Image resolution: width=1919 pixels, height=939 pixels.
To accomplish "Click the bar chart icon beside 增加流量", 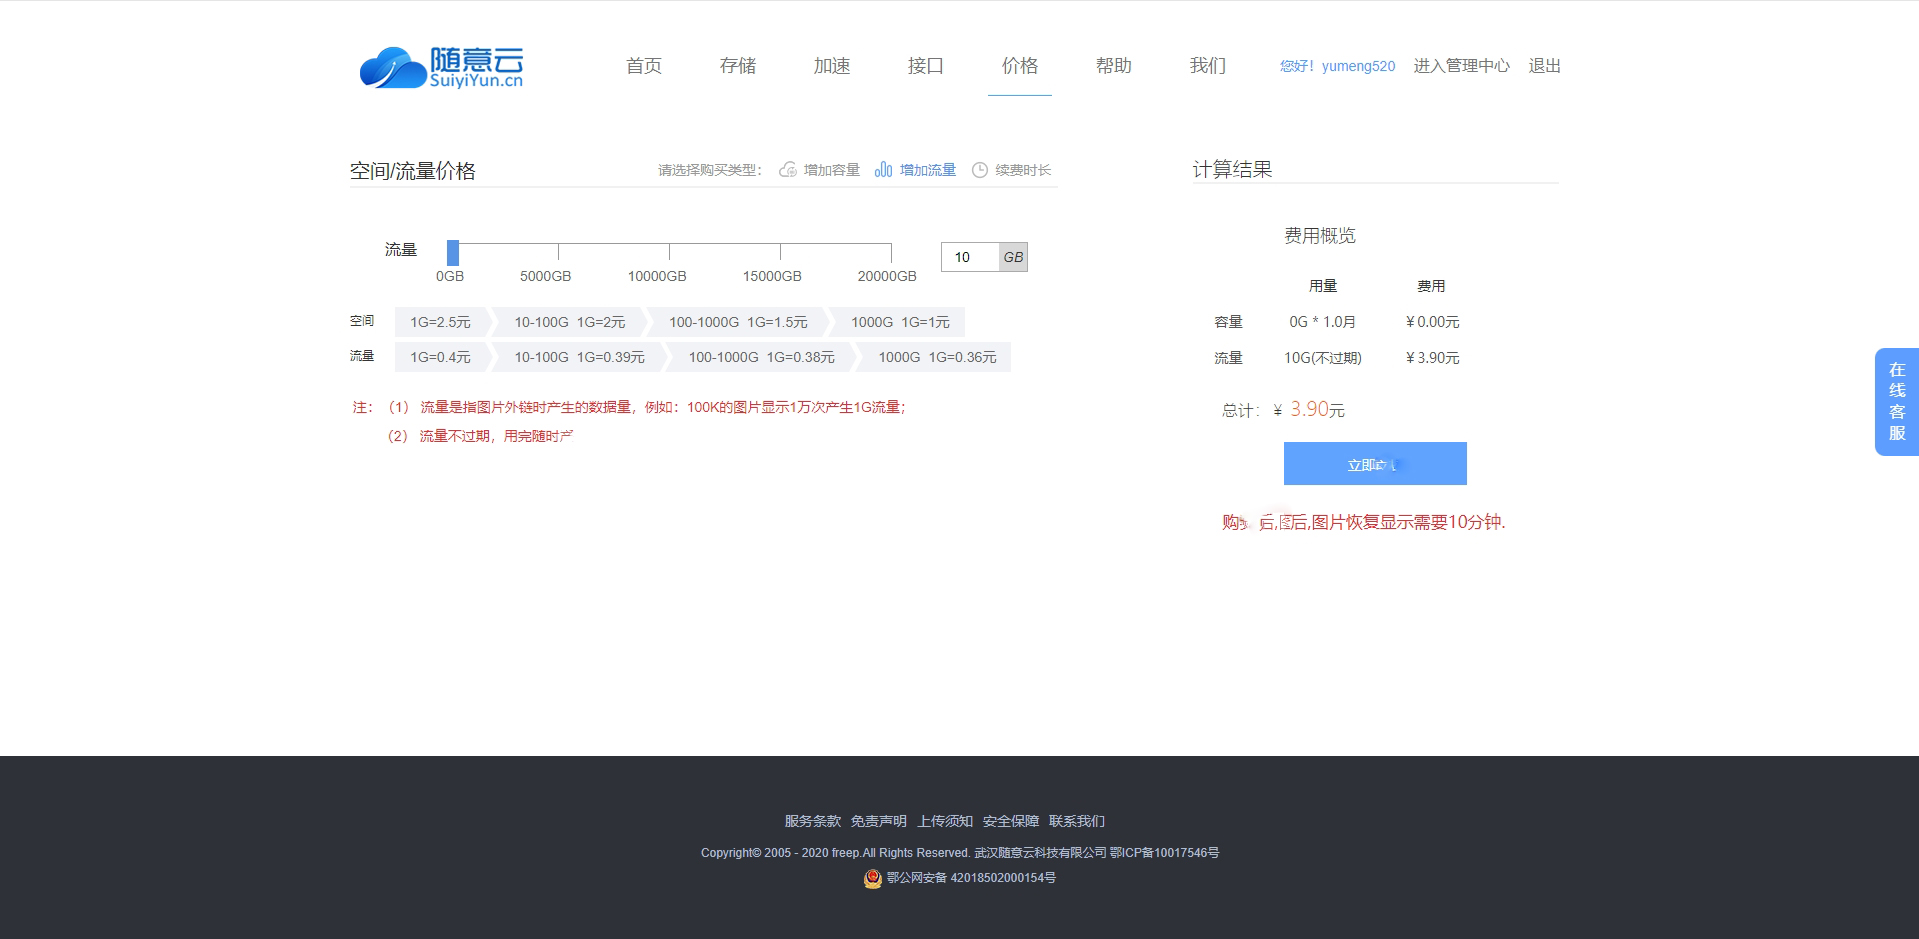I will (x=883, y=170).
